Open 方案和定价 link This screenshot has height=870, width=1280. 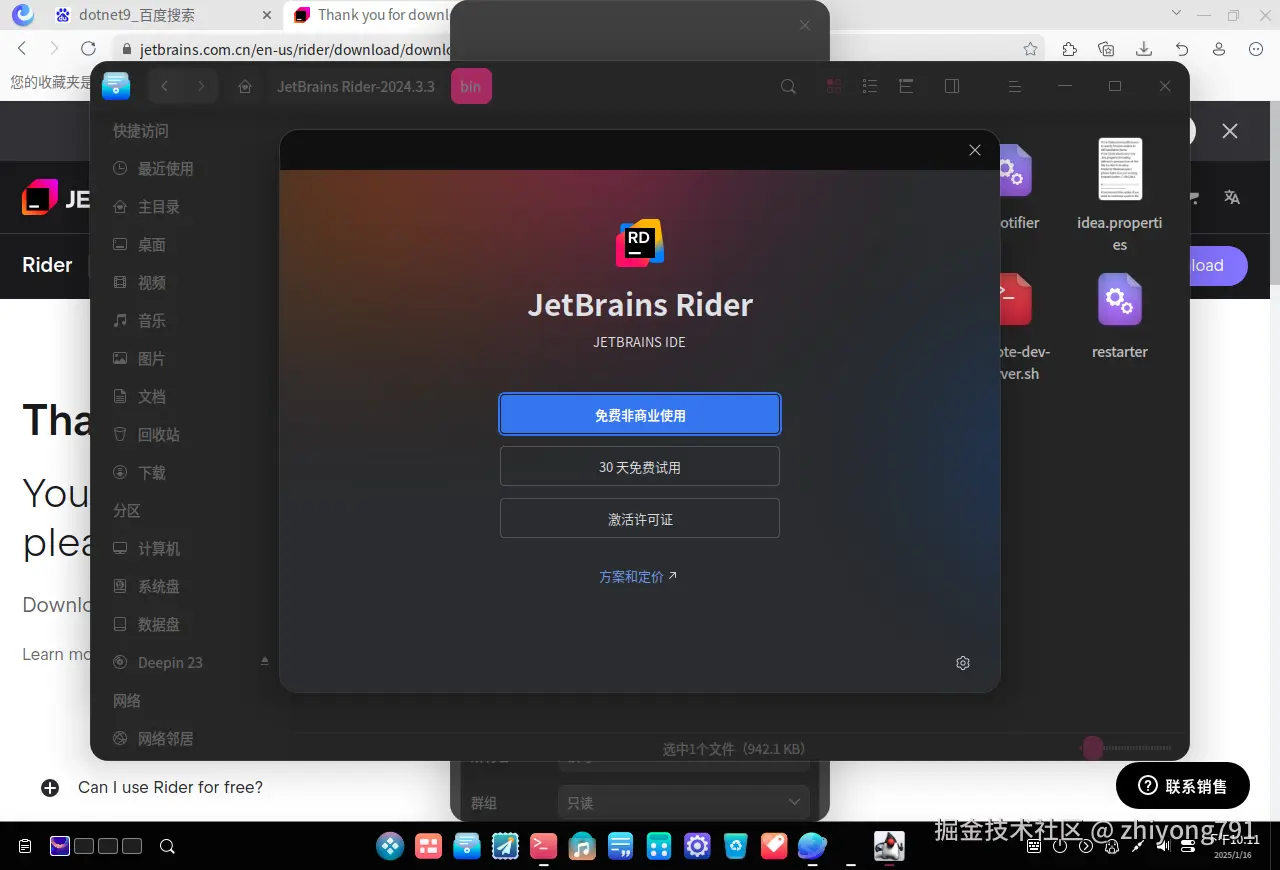point(638,576)
